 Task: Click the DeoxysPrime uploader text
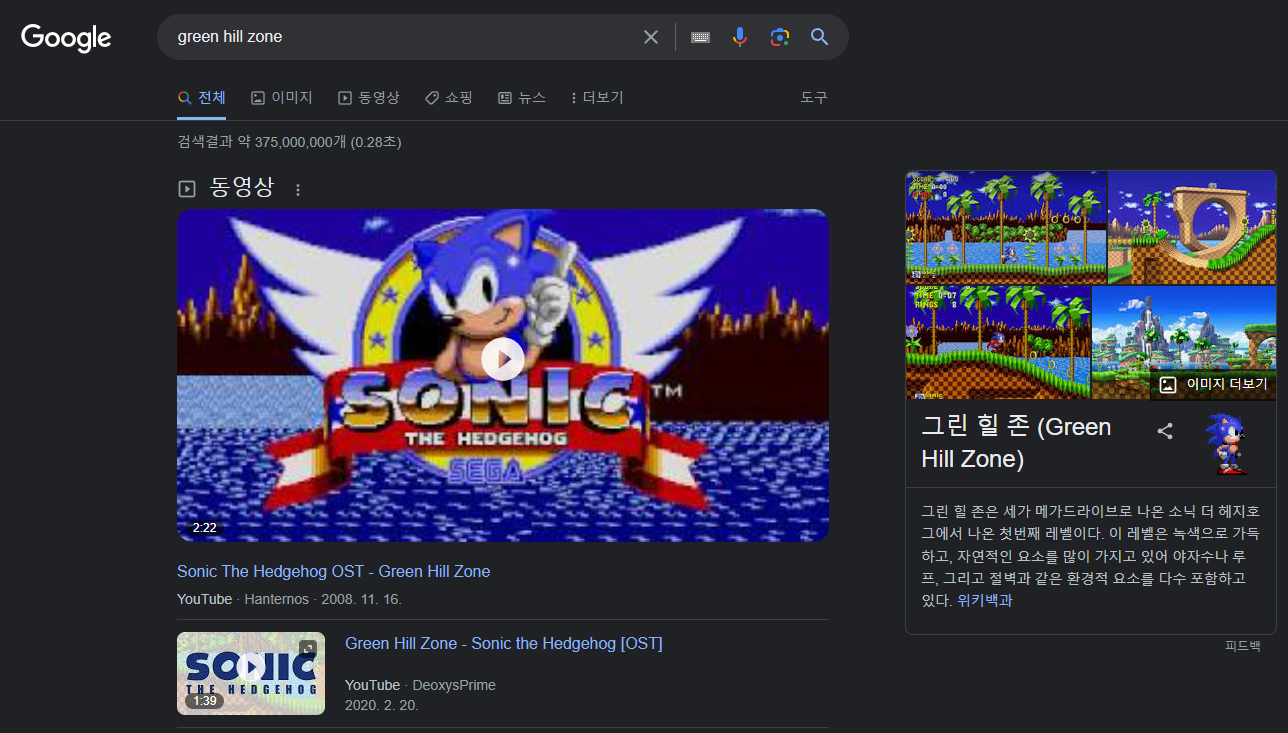454,685
